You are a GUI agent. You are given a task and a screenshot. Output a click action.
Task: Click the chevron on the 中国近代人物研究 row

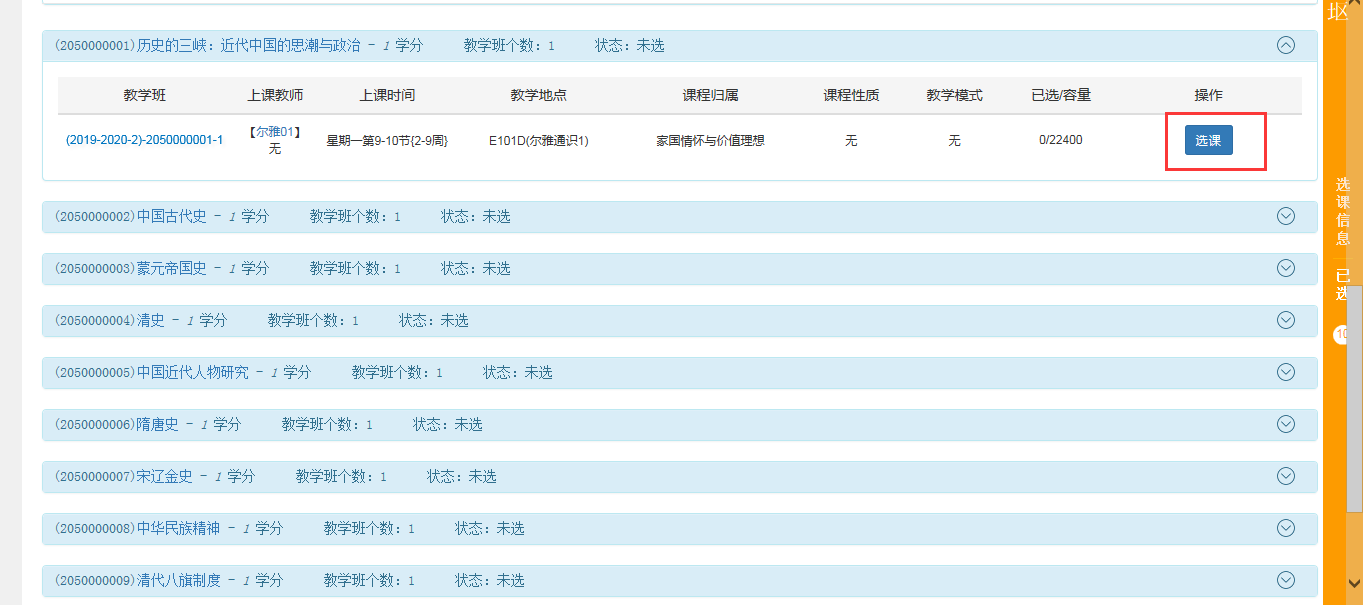[x=1286, y=372]
